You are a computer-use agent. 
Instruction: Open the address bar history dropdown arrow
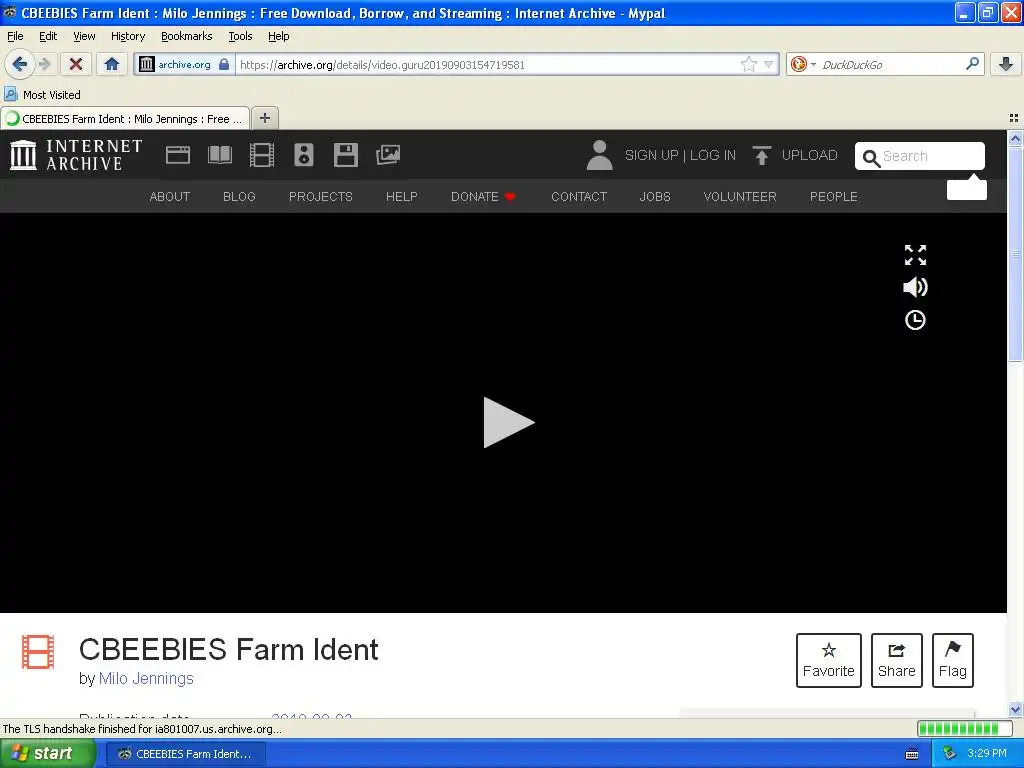pyautogui.click(x=769, y=64)
